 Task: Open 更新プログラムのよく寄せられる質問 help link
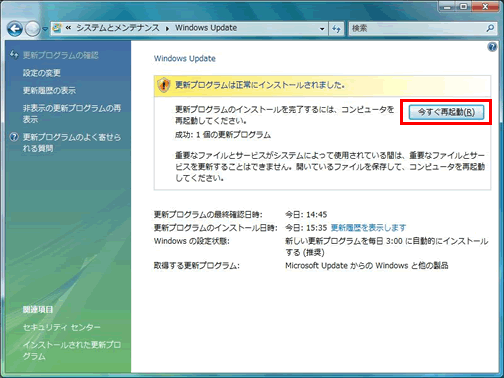click(x=72, y=143)
